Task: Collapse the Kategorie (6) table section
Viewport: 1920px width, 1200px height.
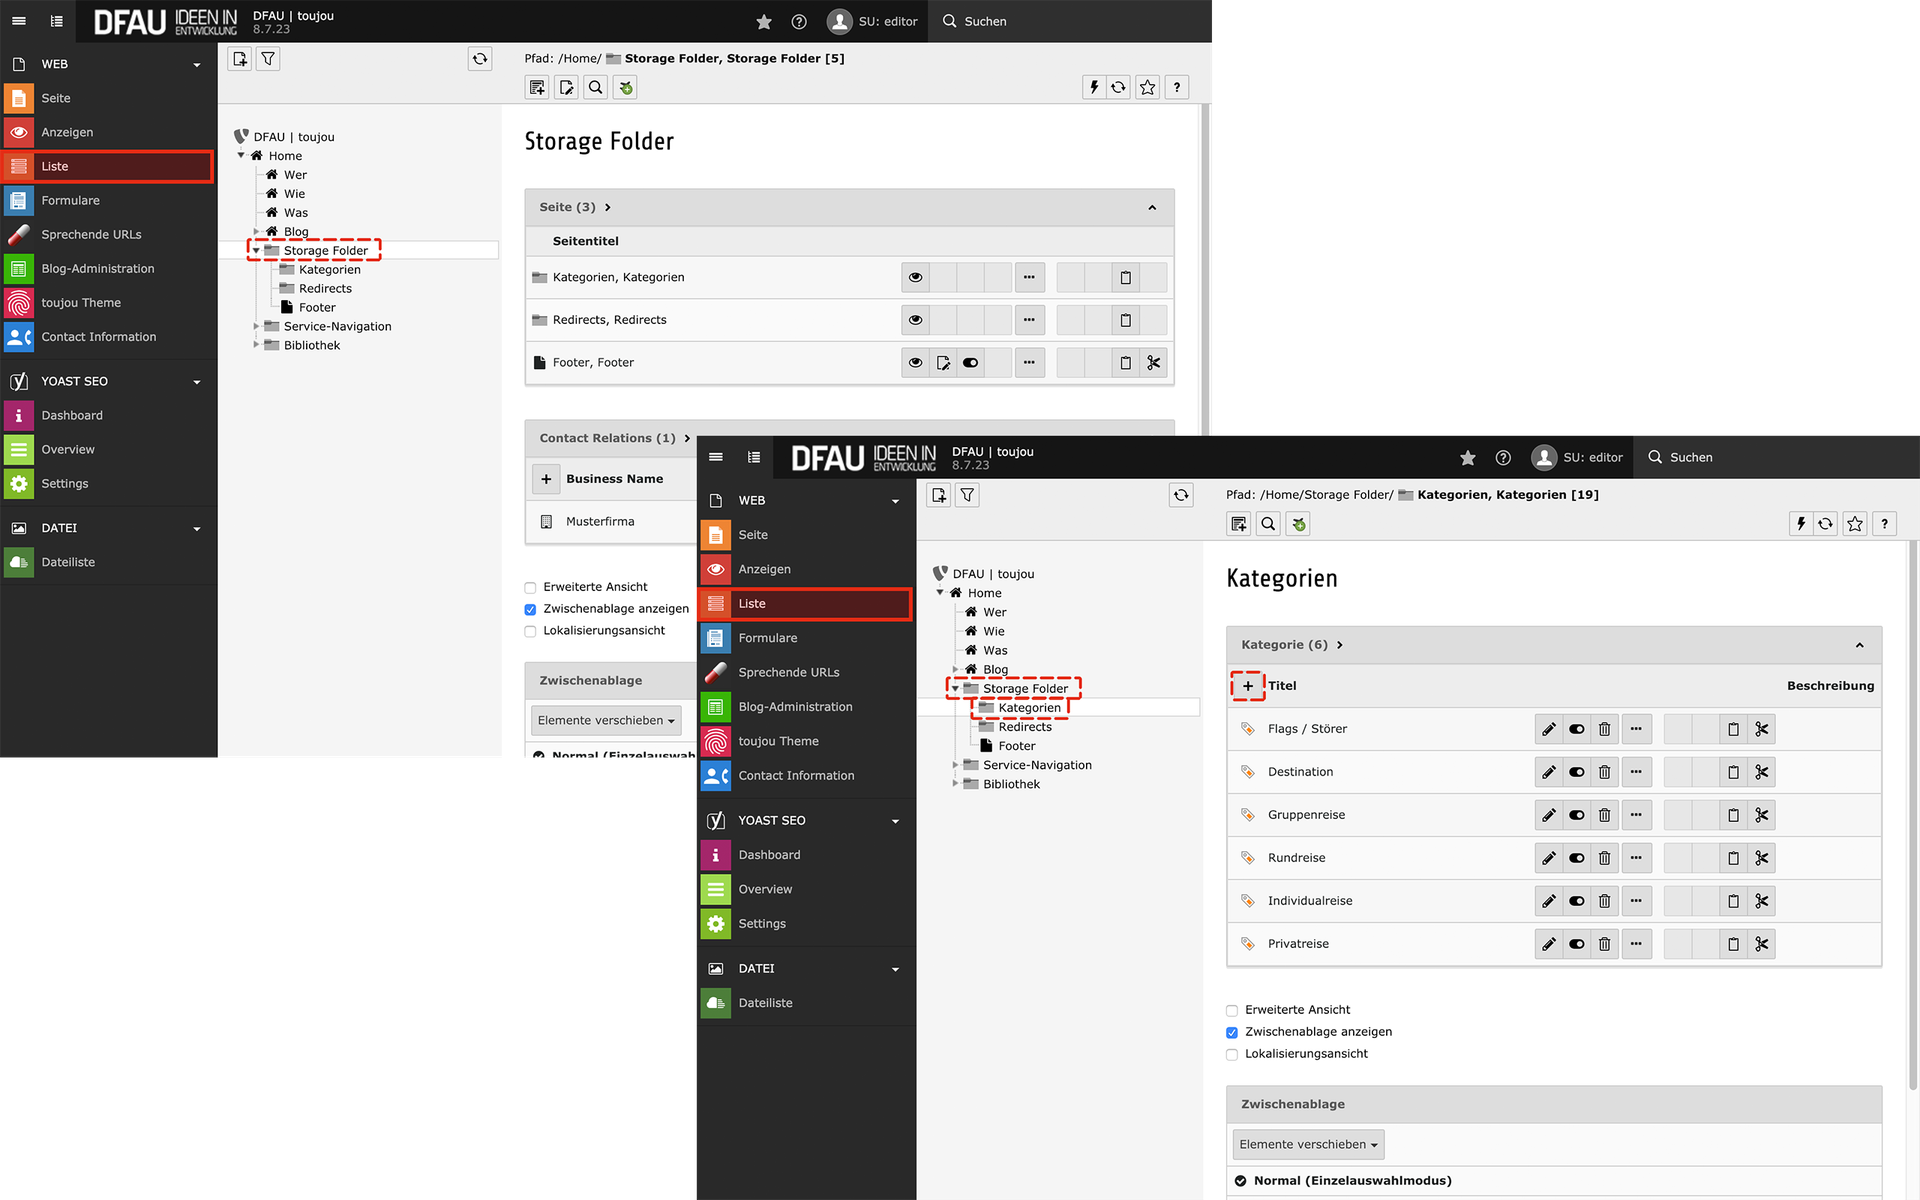Action: [x=1859, y=645]
